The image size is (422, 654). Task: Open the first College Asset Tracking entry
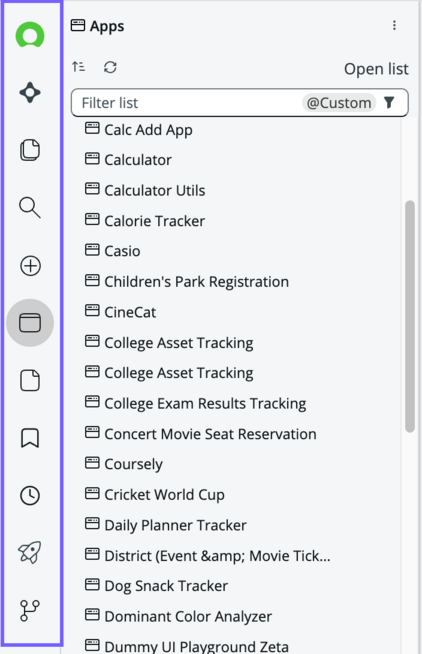coord(179,343)
